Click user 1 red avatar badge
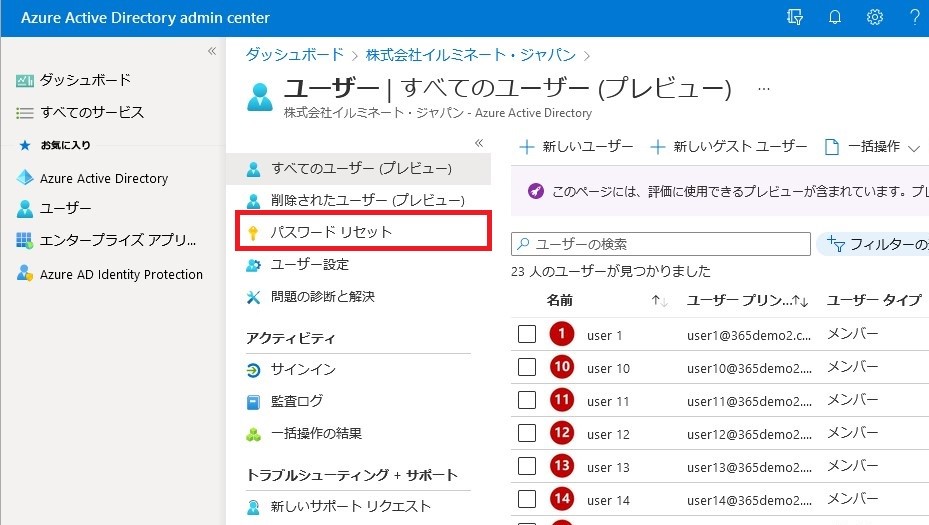The height and width of the screenshot is (525, 929). pos(562,334)
